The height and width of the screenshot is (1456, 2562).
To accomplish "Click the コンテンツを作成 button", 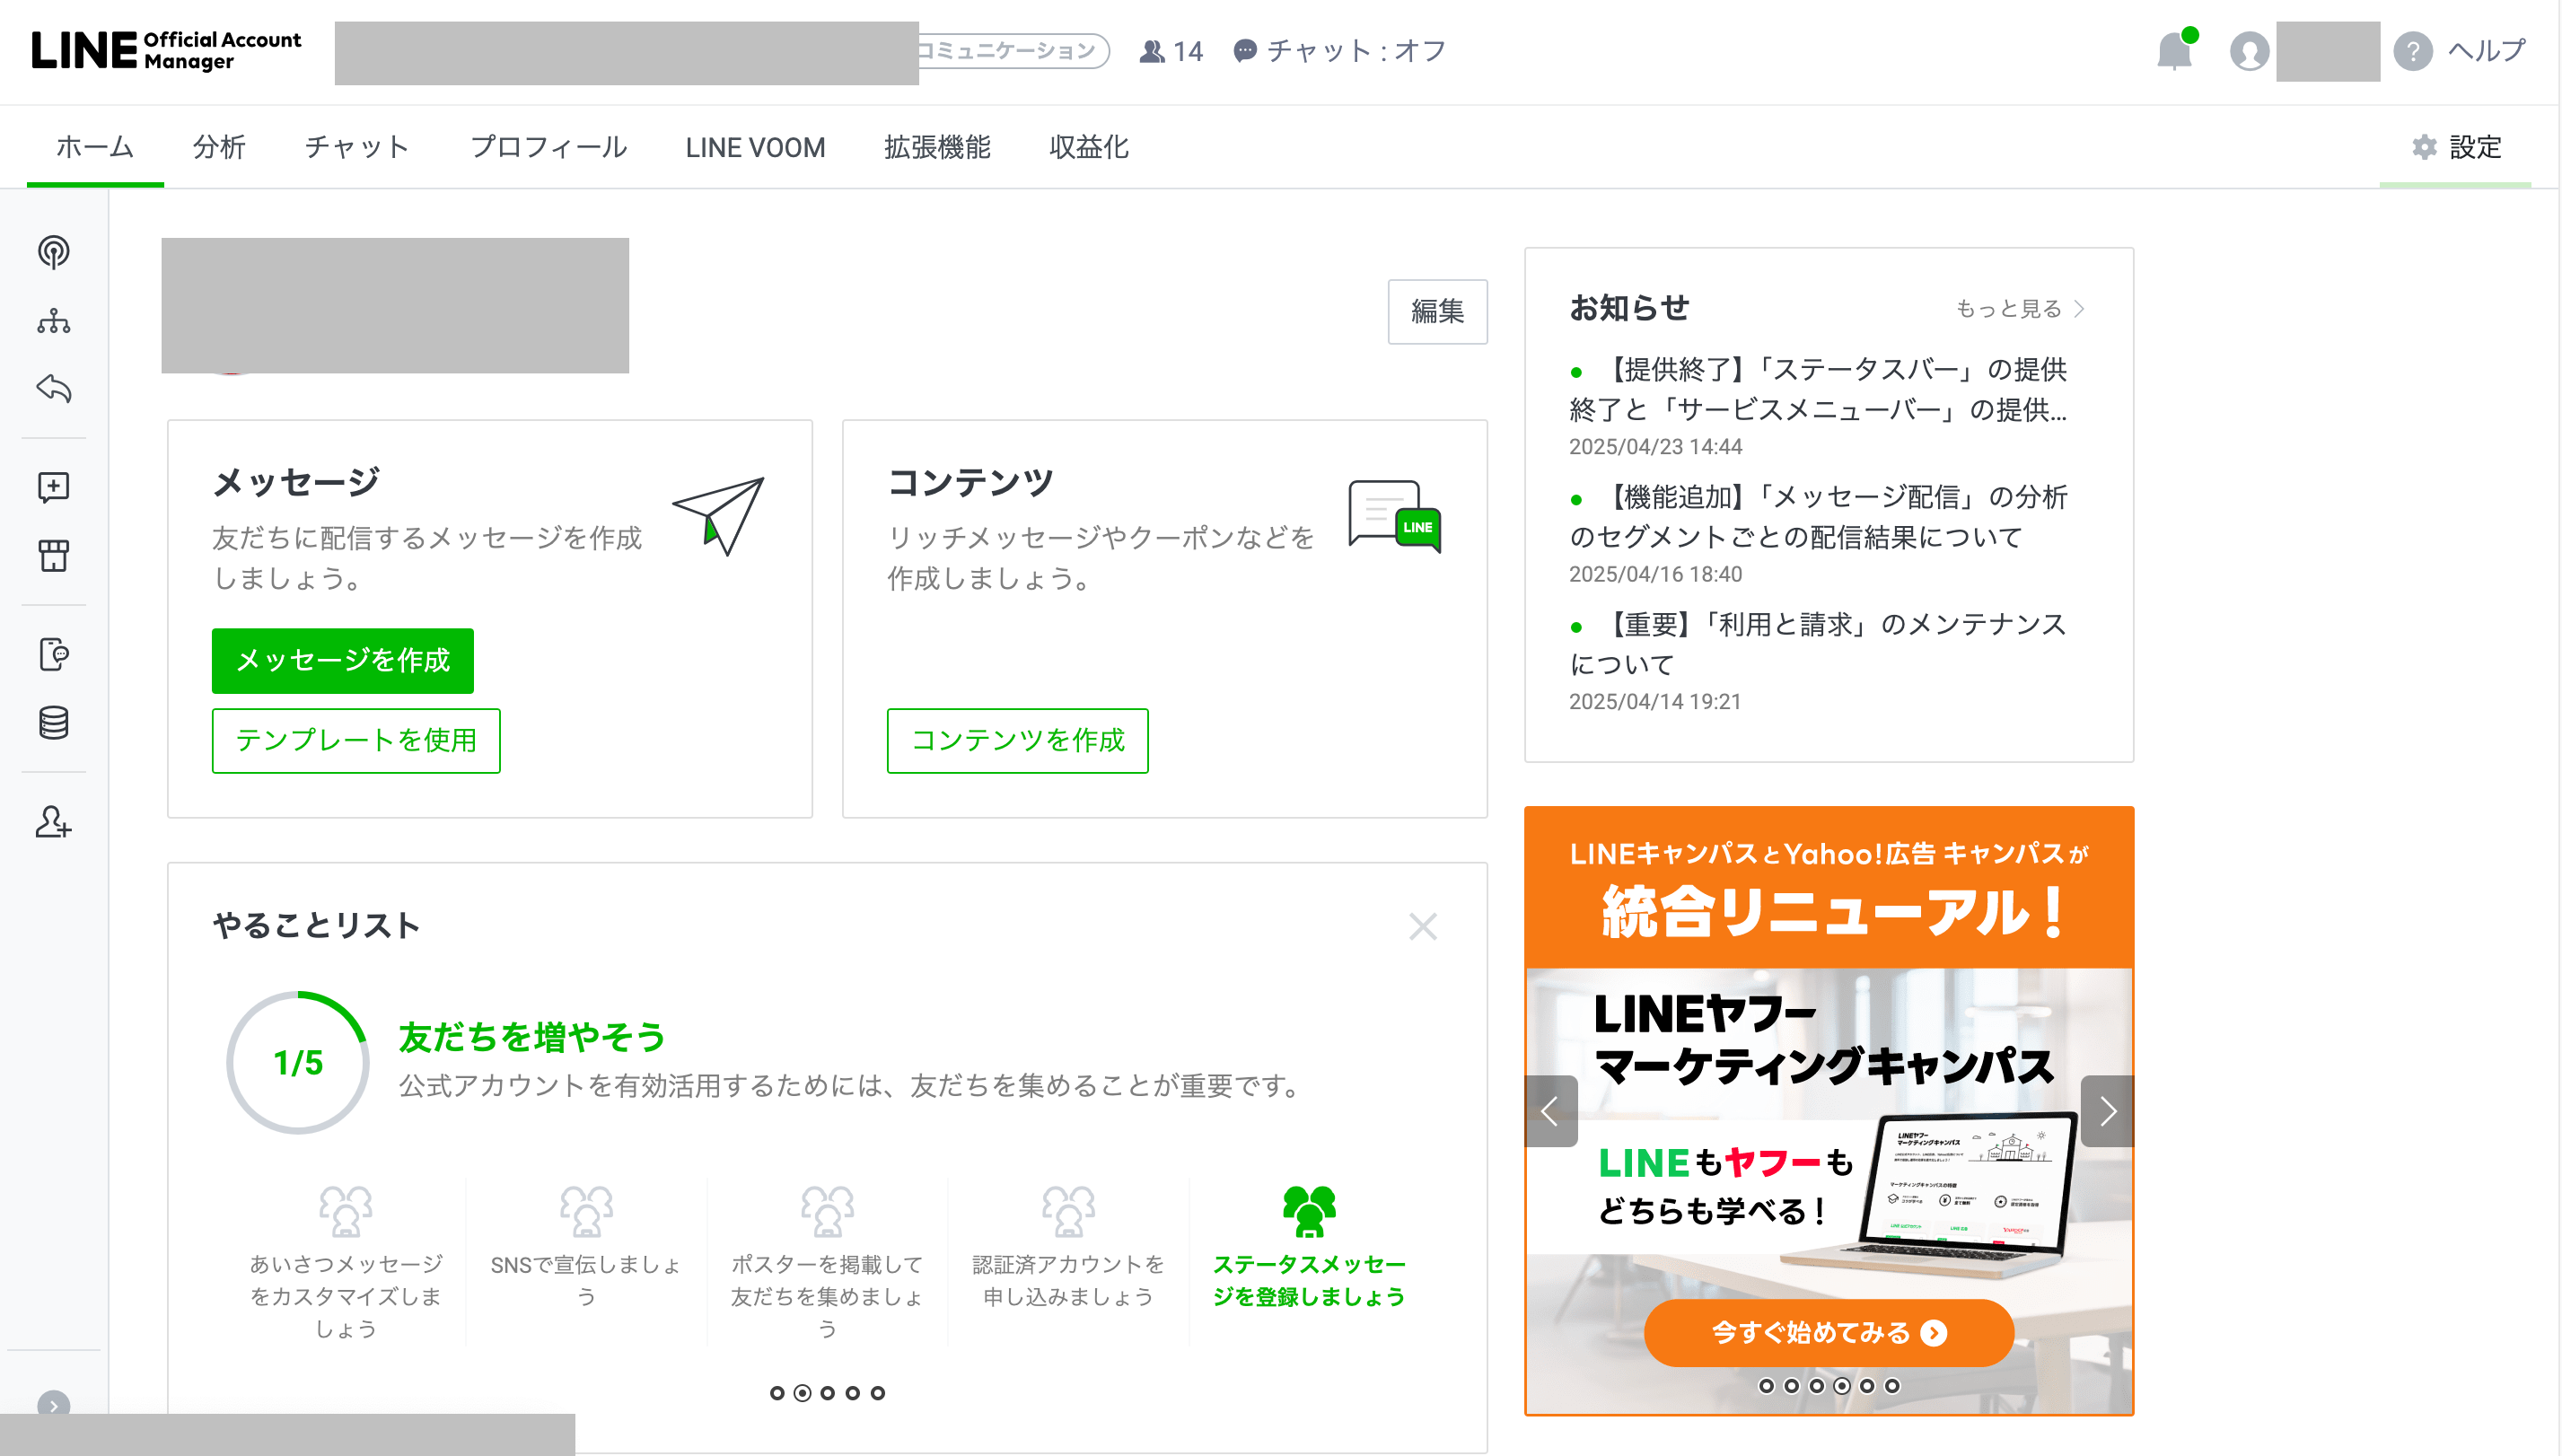I will pos(1018,740).
